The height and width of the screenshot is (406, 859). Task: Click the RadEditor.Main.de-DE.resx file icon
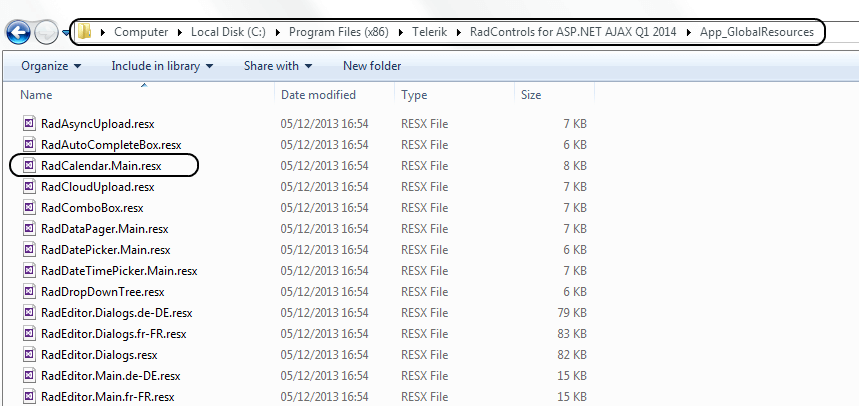(x=30, y=376)
